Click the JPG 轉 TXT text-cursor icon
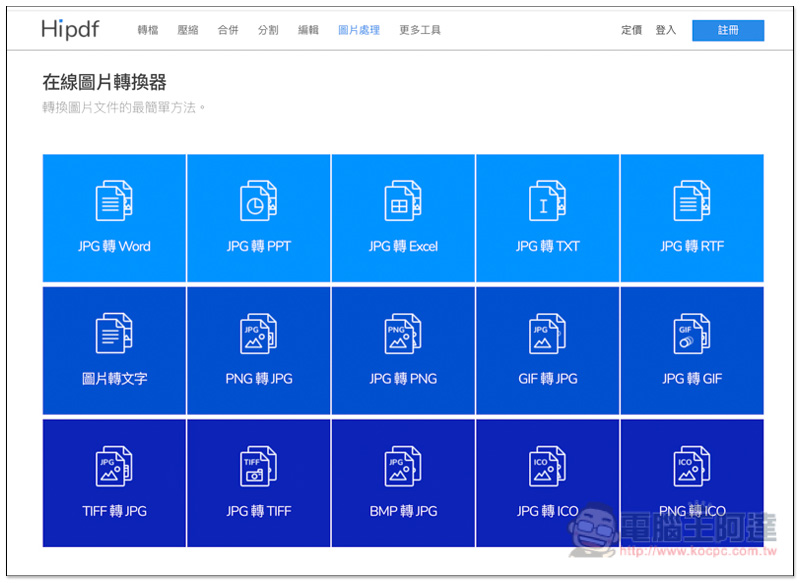The width and height of the screenshot is (800, 583). coord(547,200)
